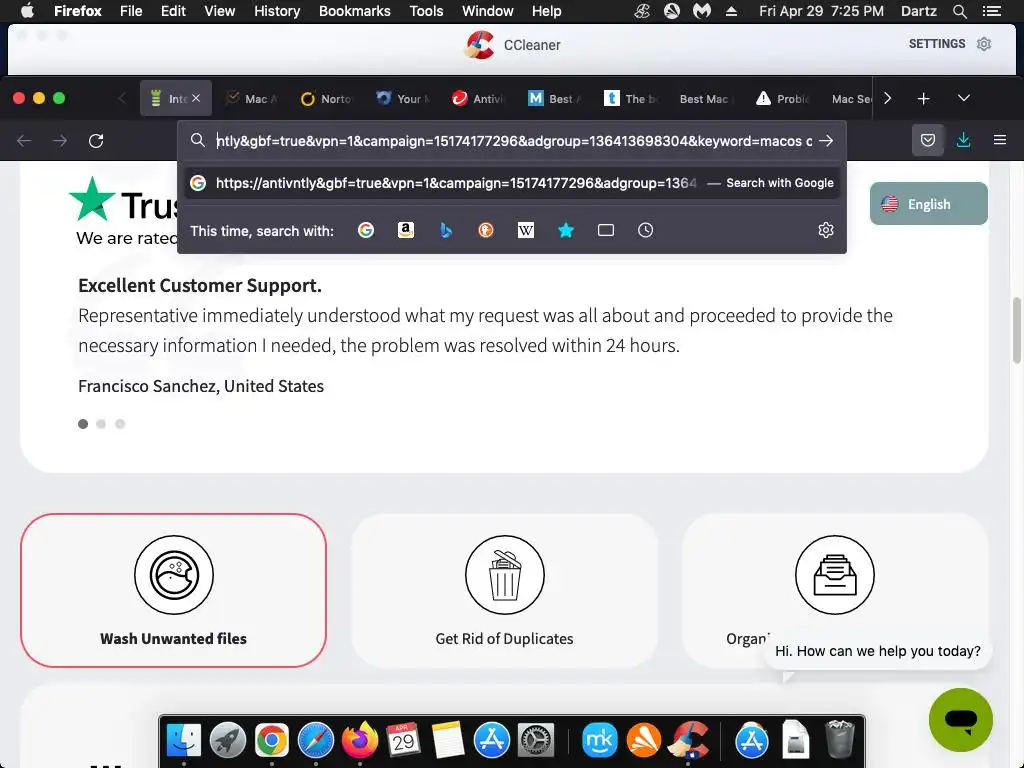Go forward with the toolbar arrow
The width and height of the screenshot is (1024, 768).
60,141
